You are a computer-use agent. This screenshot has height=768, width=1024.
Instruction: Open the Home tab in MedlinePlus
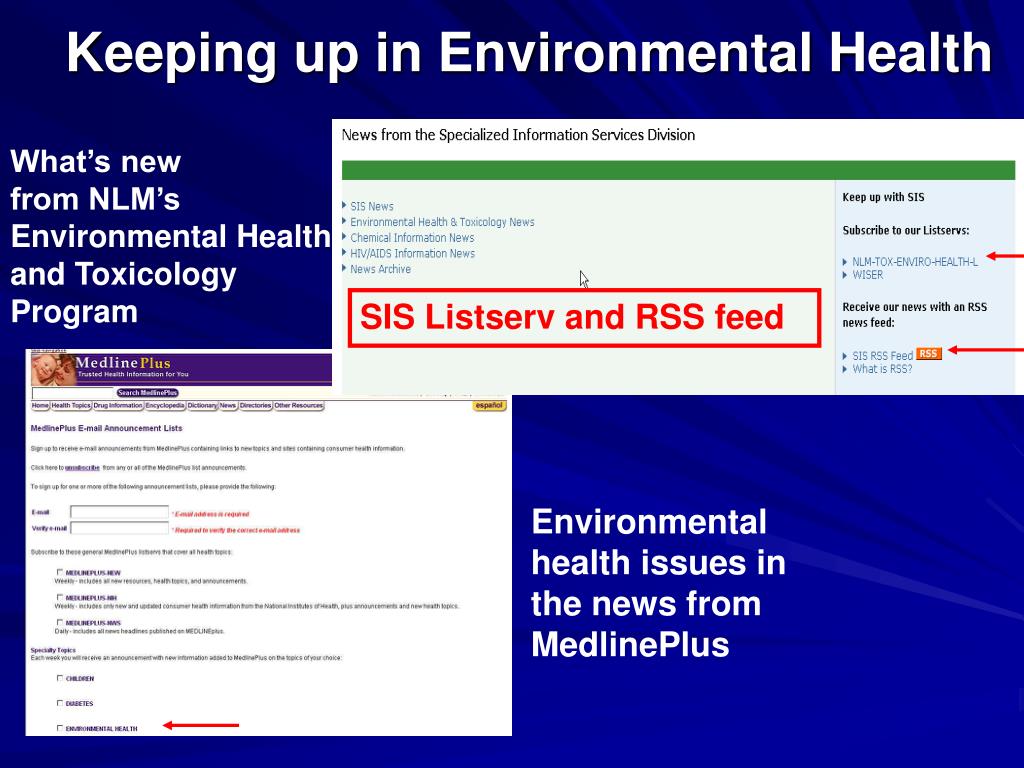pos(40,406)
